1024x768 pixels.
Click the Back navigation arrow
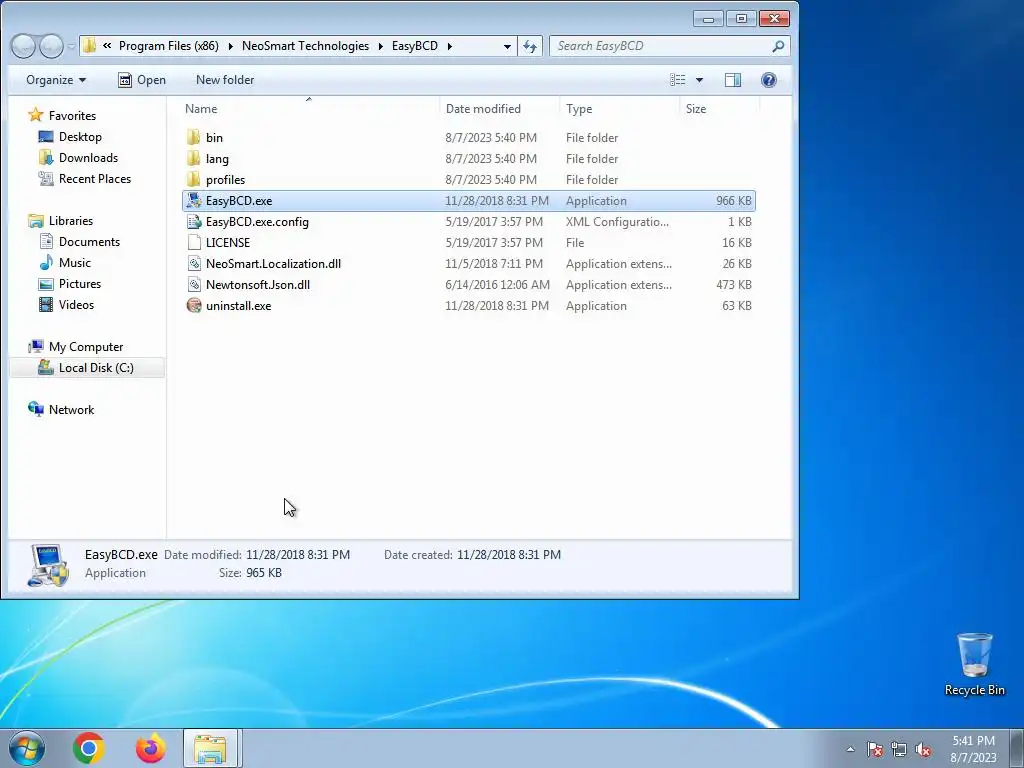tap(23, 46)
